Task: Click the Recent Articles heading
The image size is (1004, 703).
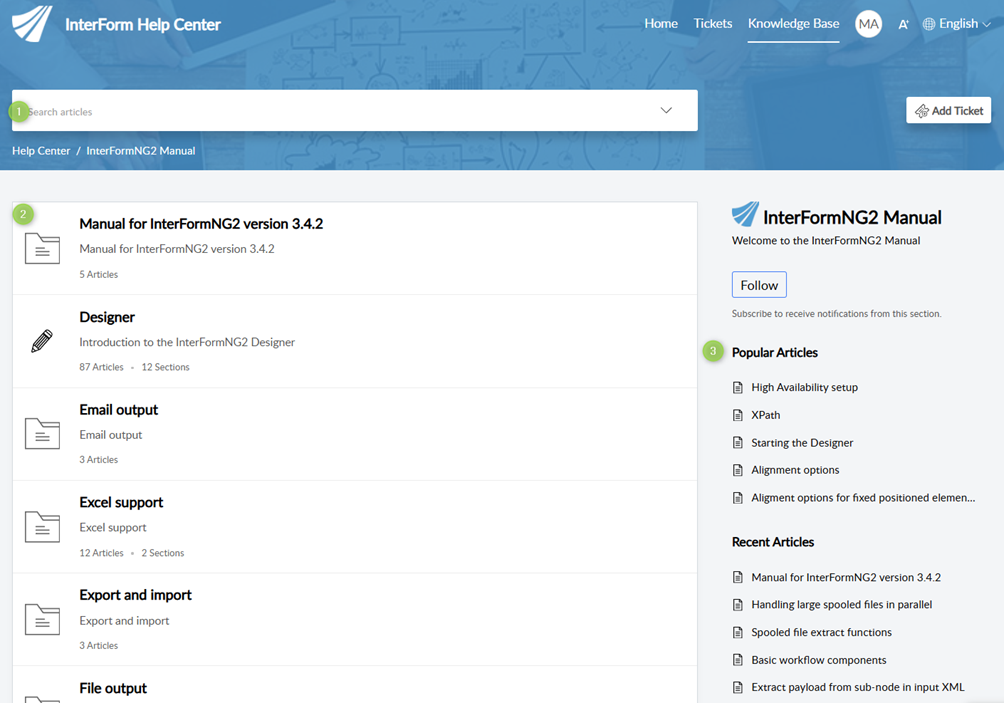Action: [773, 542]
